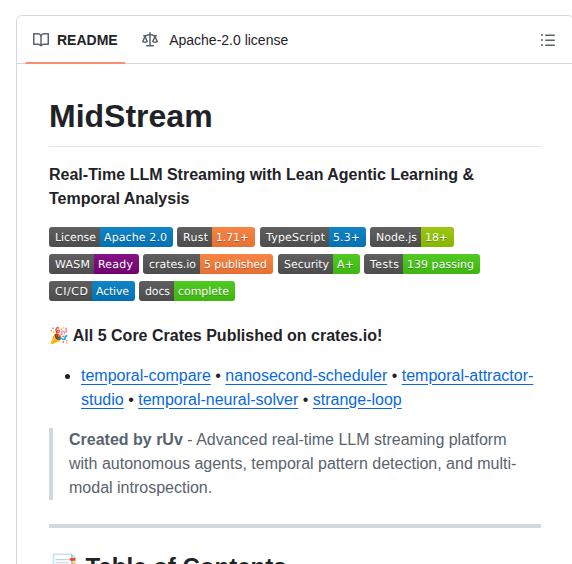Click the Security A+ badge
Screen dimensions: 572x564
tap(319, 264)
